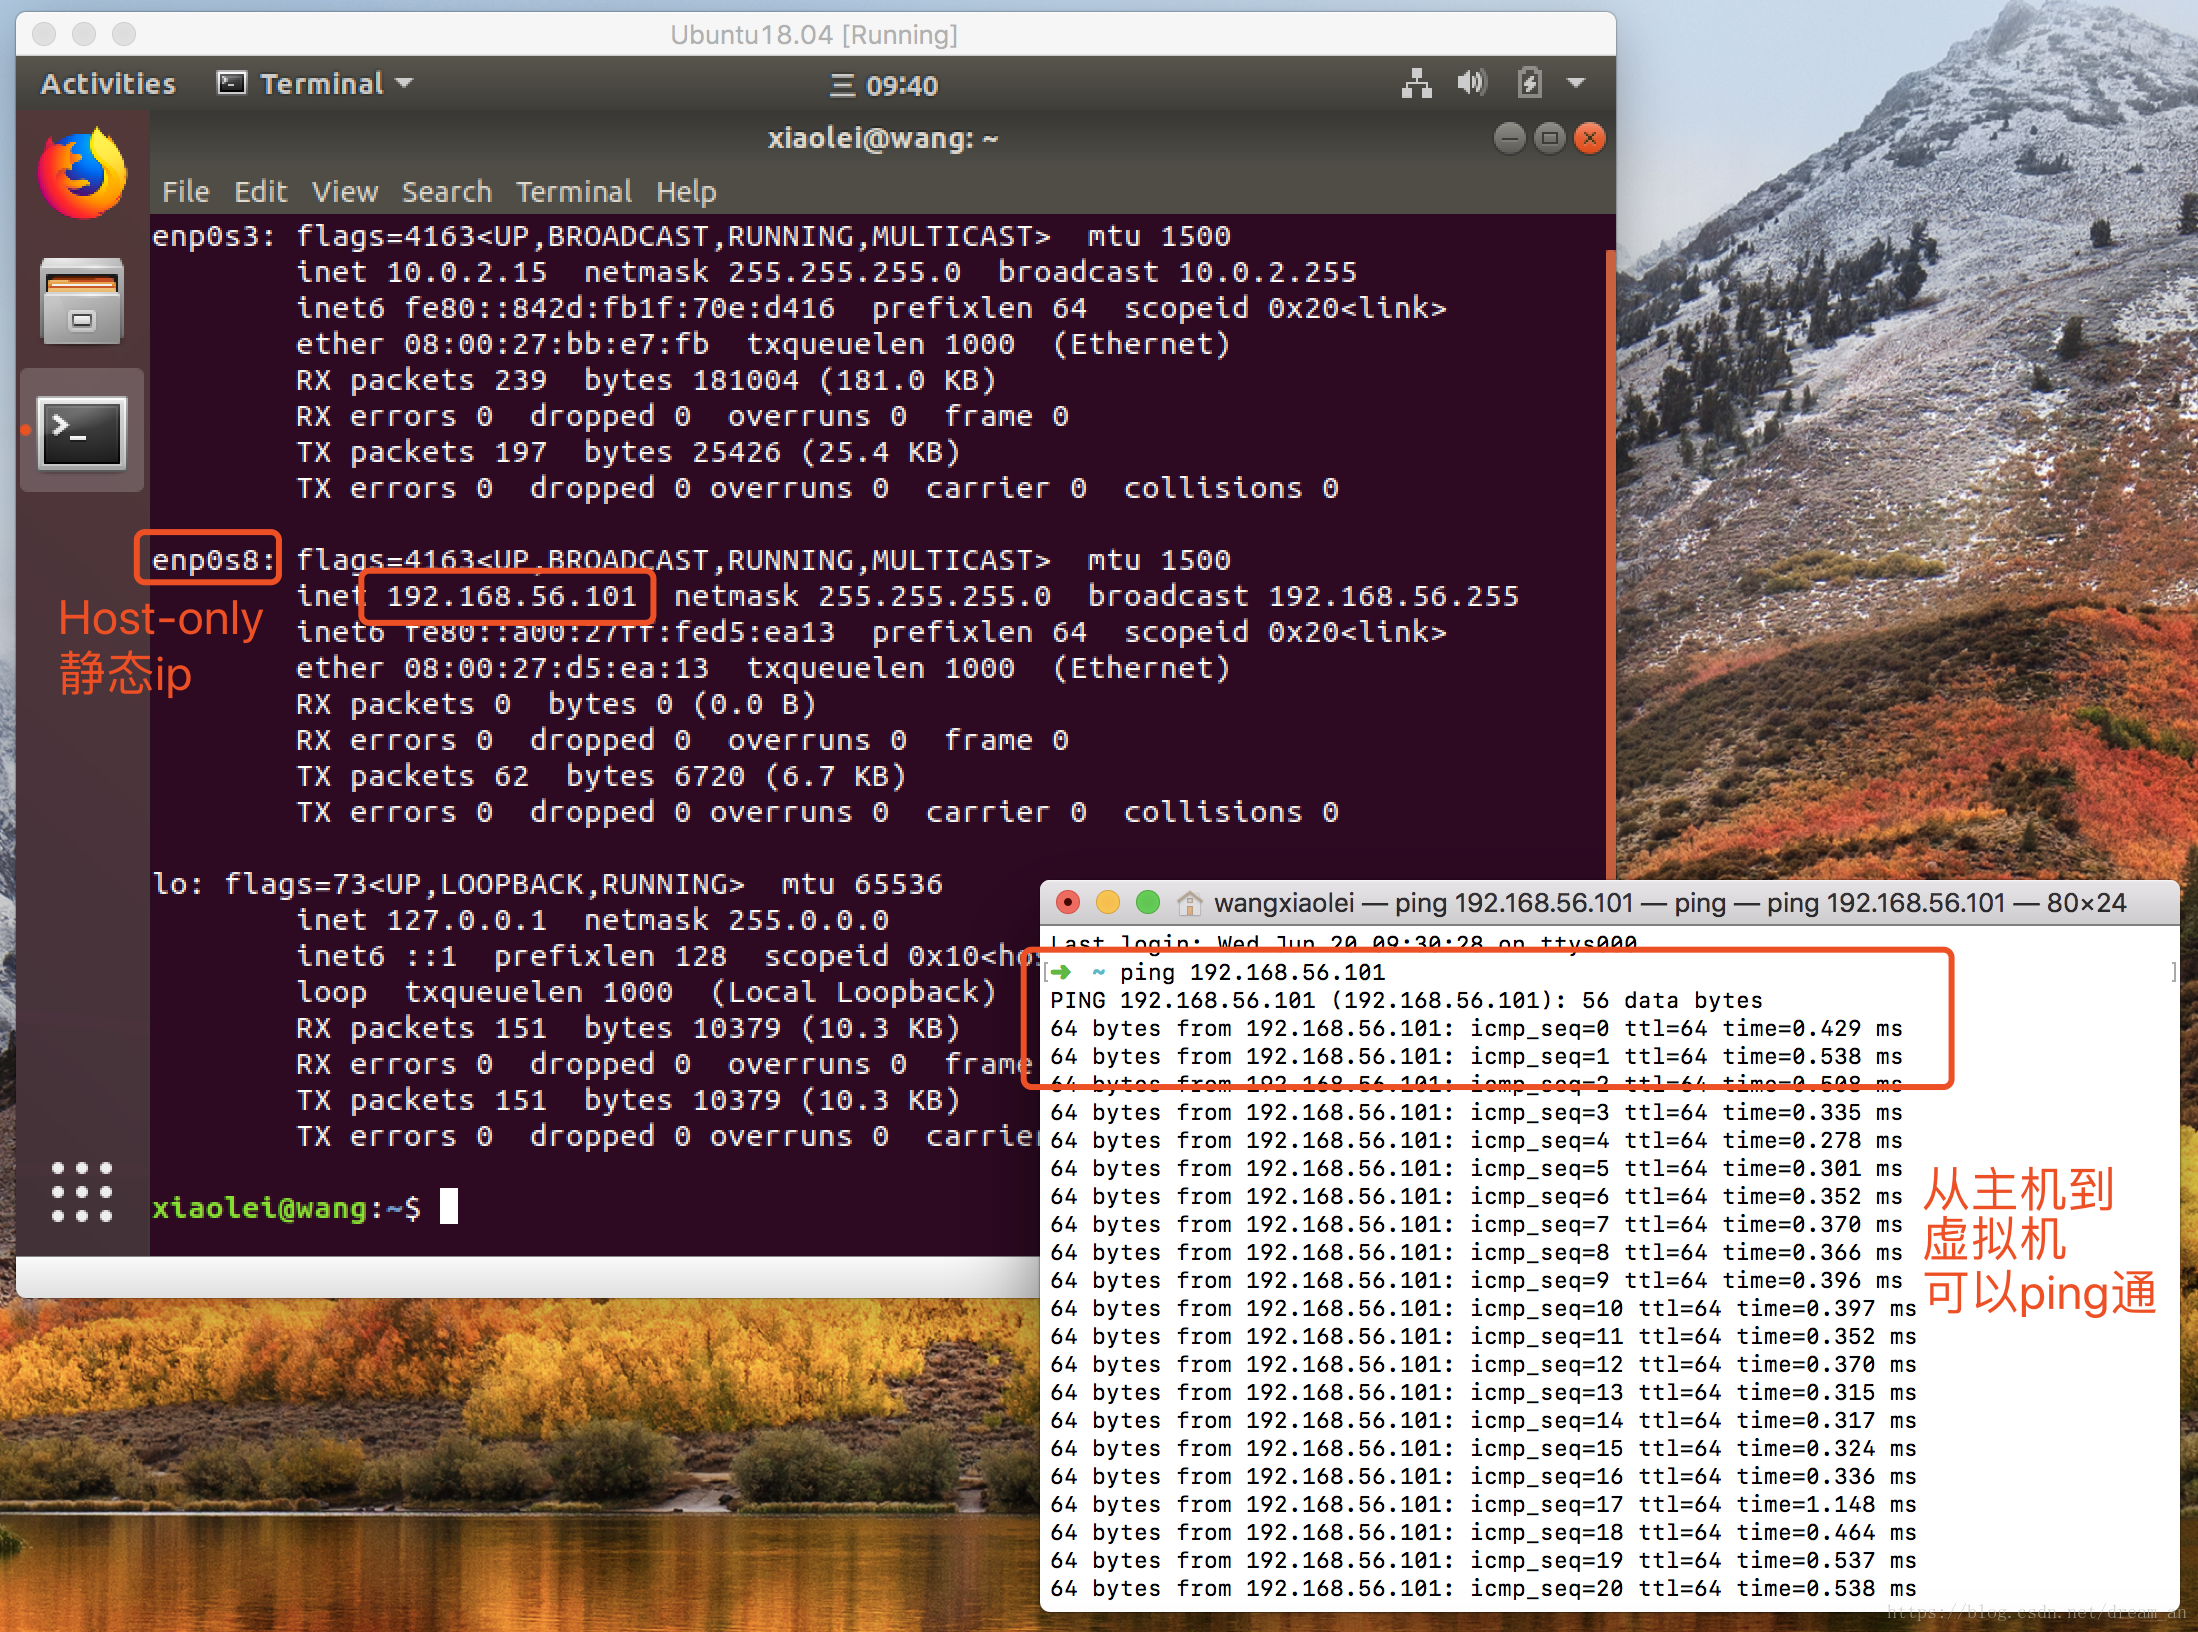Open the Terminal app menu dropdown
This screenshot has height=1632, width=2198.
315,83
